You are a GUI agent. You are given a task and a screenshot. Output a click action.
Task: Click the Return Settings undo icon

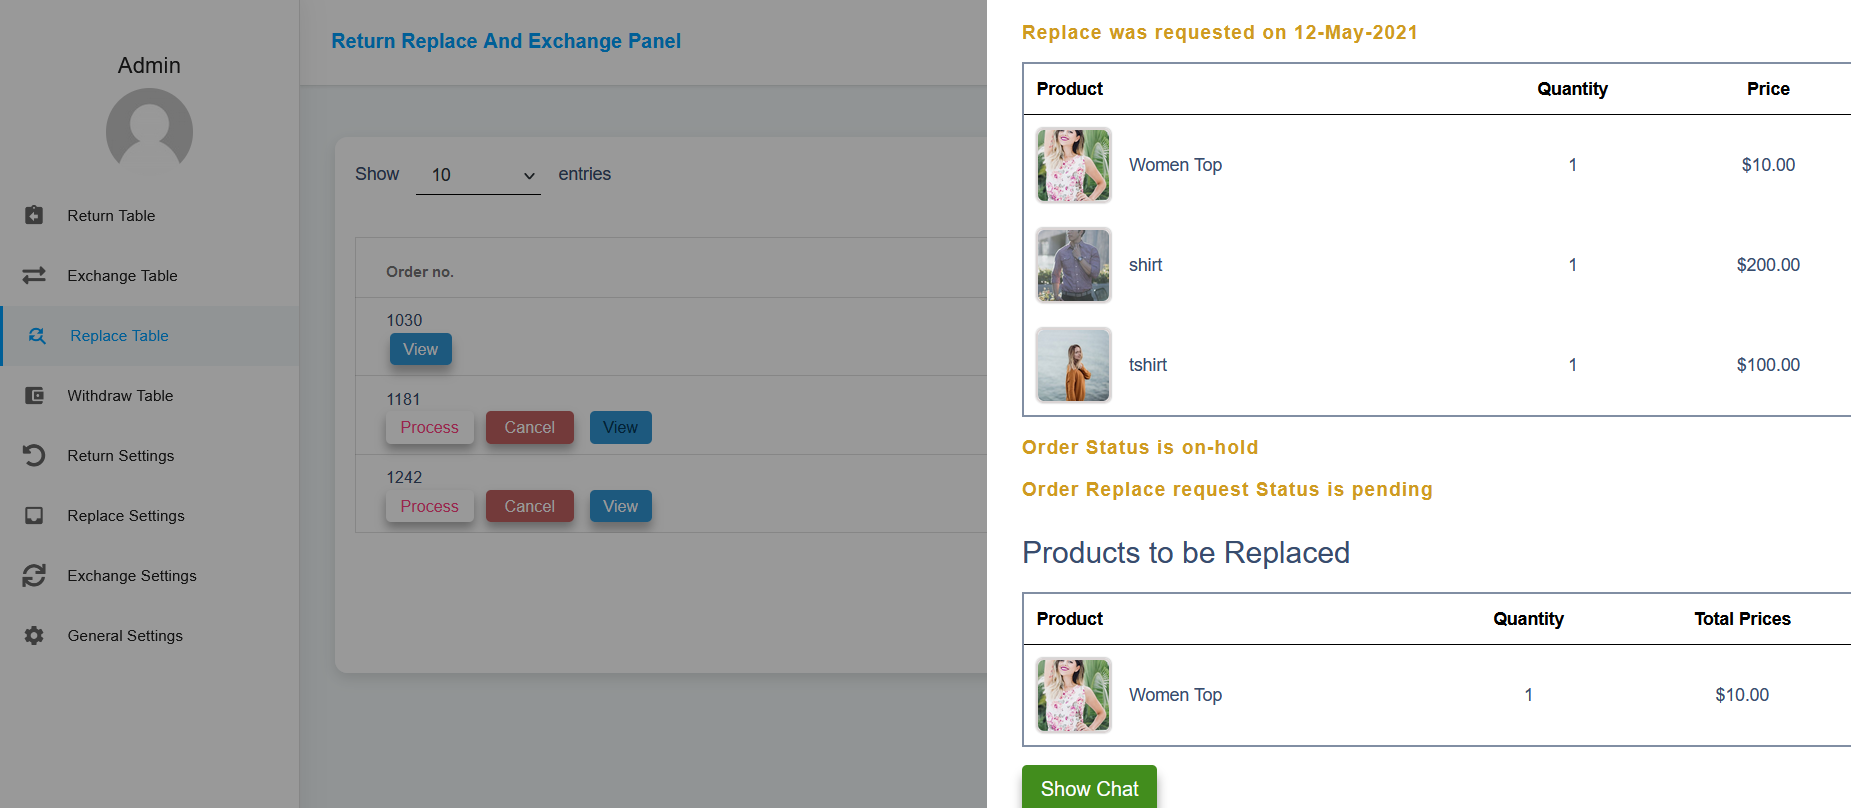click(x=34, y=455)
